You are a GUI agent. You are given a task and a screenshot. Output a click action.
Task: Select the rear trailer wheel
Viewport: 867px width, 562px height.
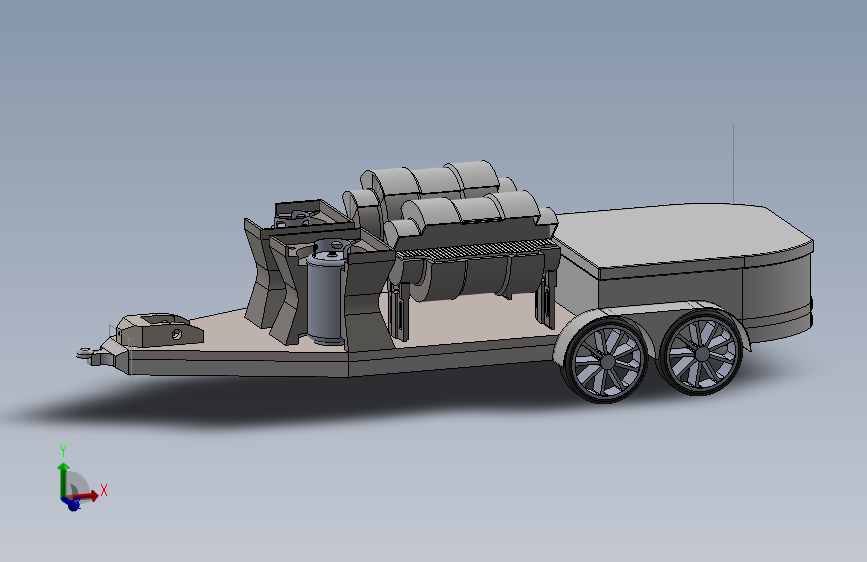pos(701,352)
